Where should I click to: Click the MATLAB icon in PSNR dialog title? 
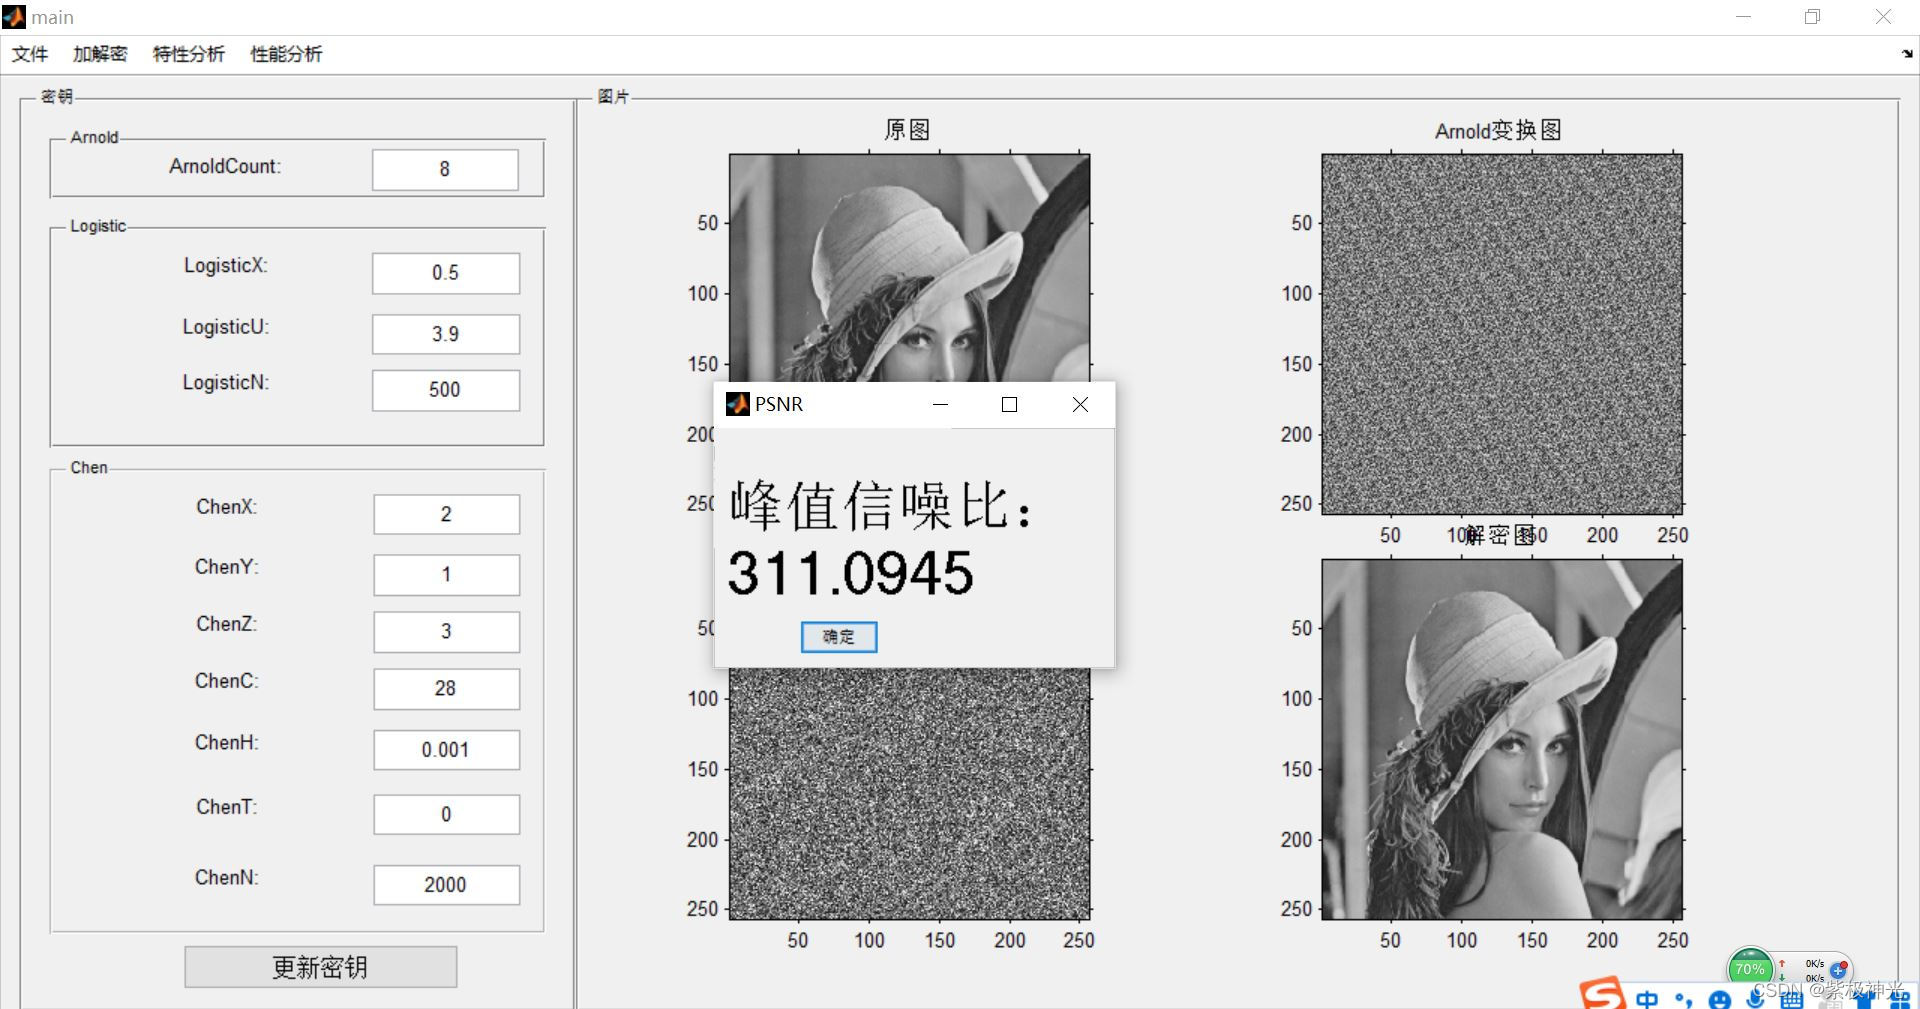[x=737, y=404]
